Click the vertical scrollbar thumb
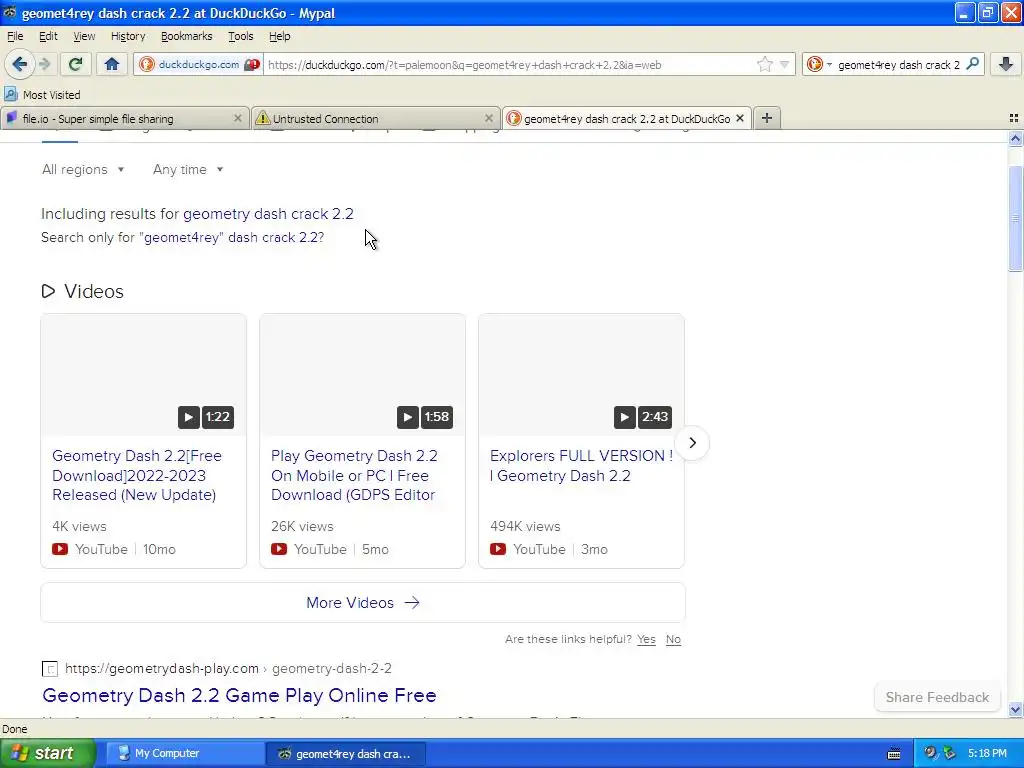The width and height of the screenshot is (1024, 768). tap(1015, 218)
